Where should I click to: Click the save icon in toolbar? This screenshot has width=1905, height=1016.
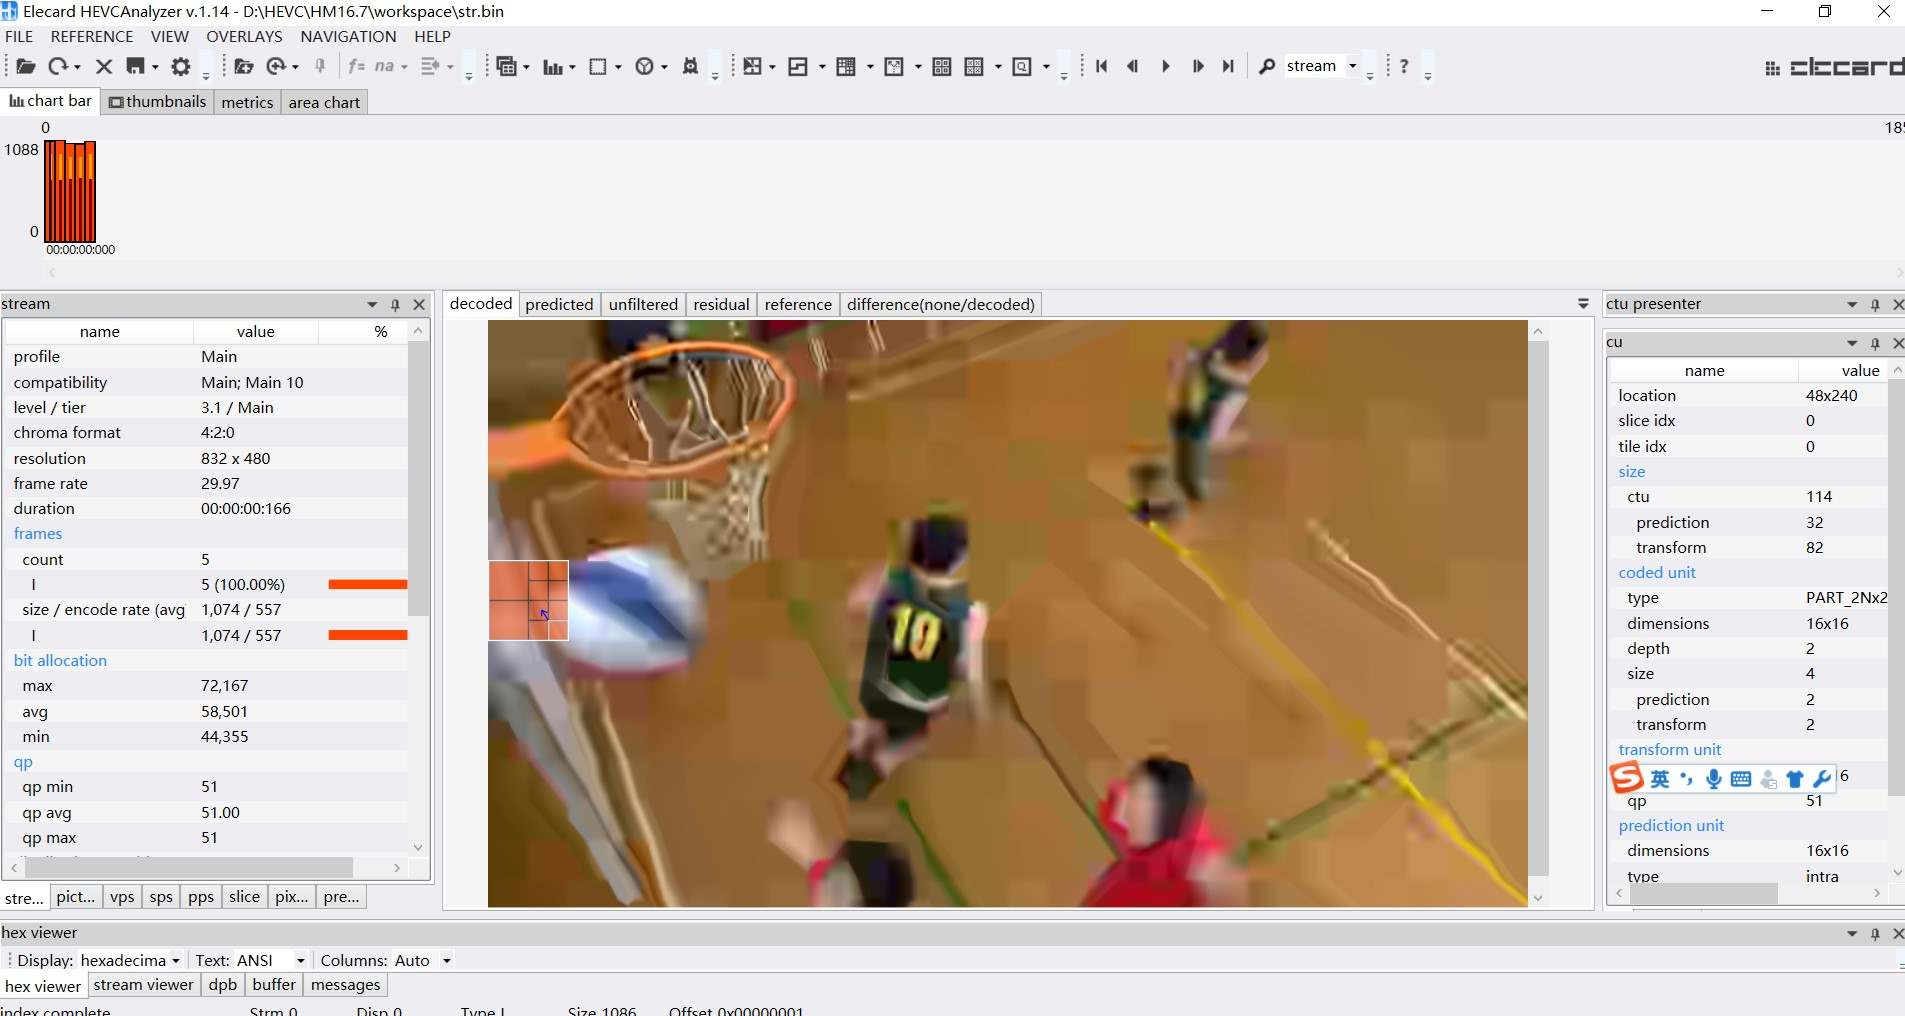tap(136, 66)
